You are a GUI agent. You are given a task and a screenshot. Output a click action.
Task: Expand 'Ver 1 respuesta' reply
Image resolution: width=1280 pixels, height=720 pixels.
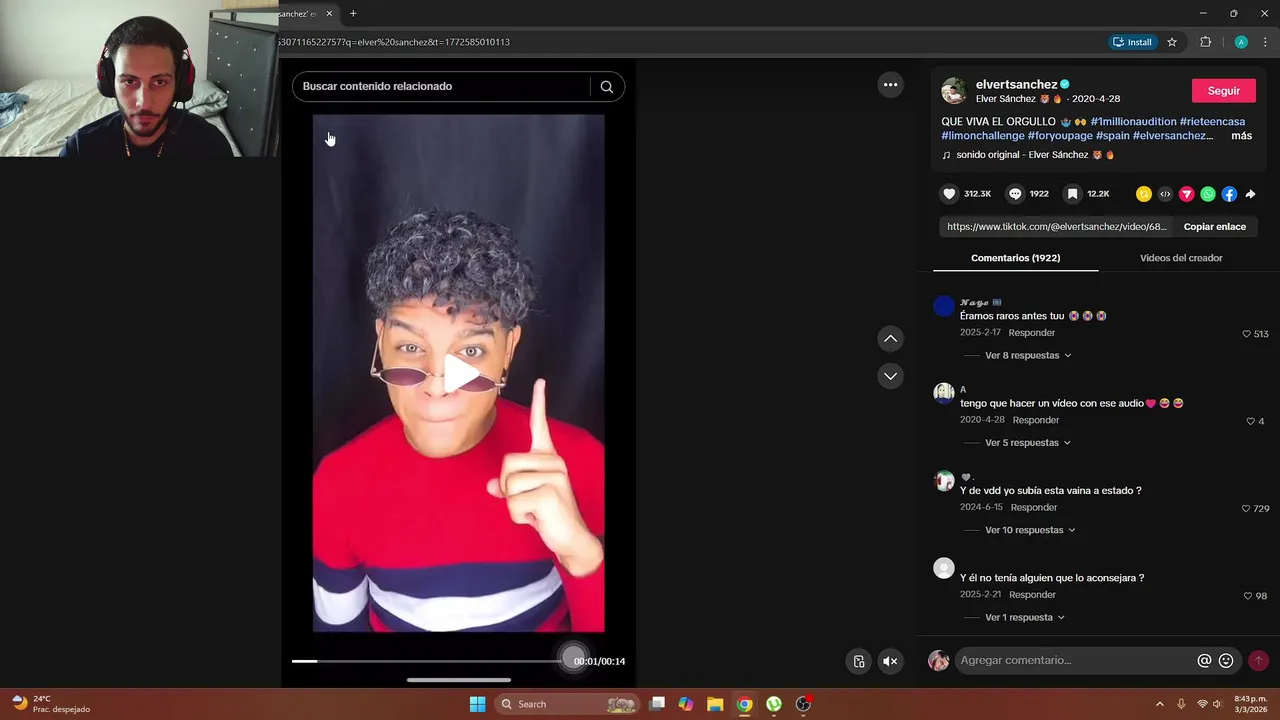tap(1025, 618)
